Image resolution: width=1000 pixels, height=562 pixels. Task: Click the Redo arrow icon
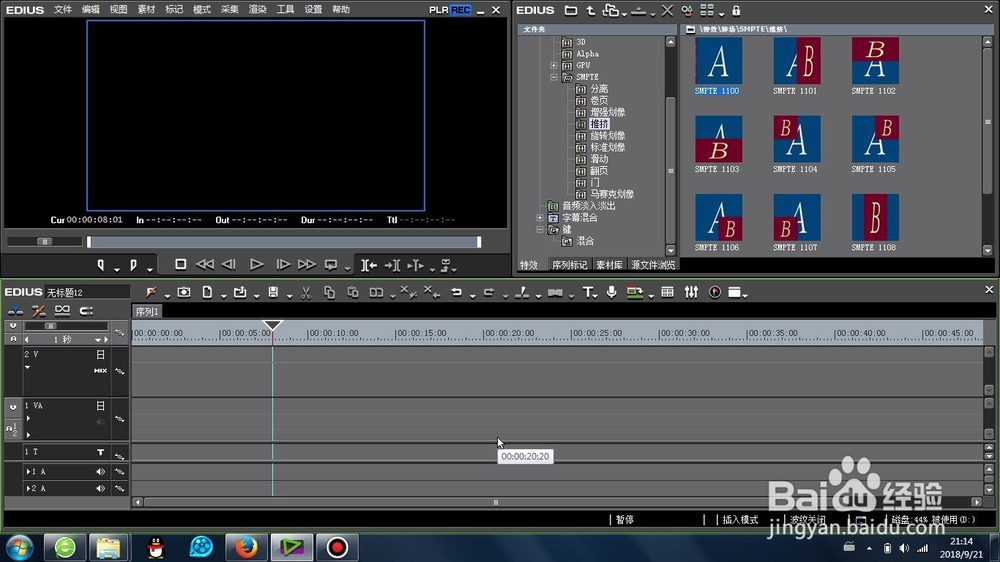point(489,292)
